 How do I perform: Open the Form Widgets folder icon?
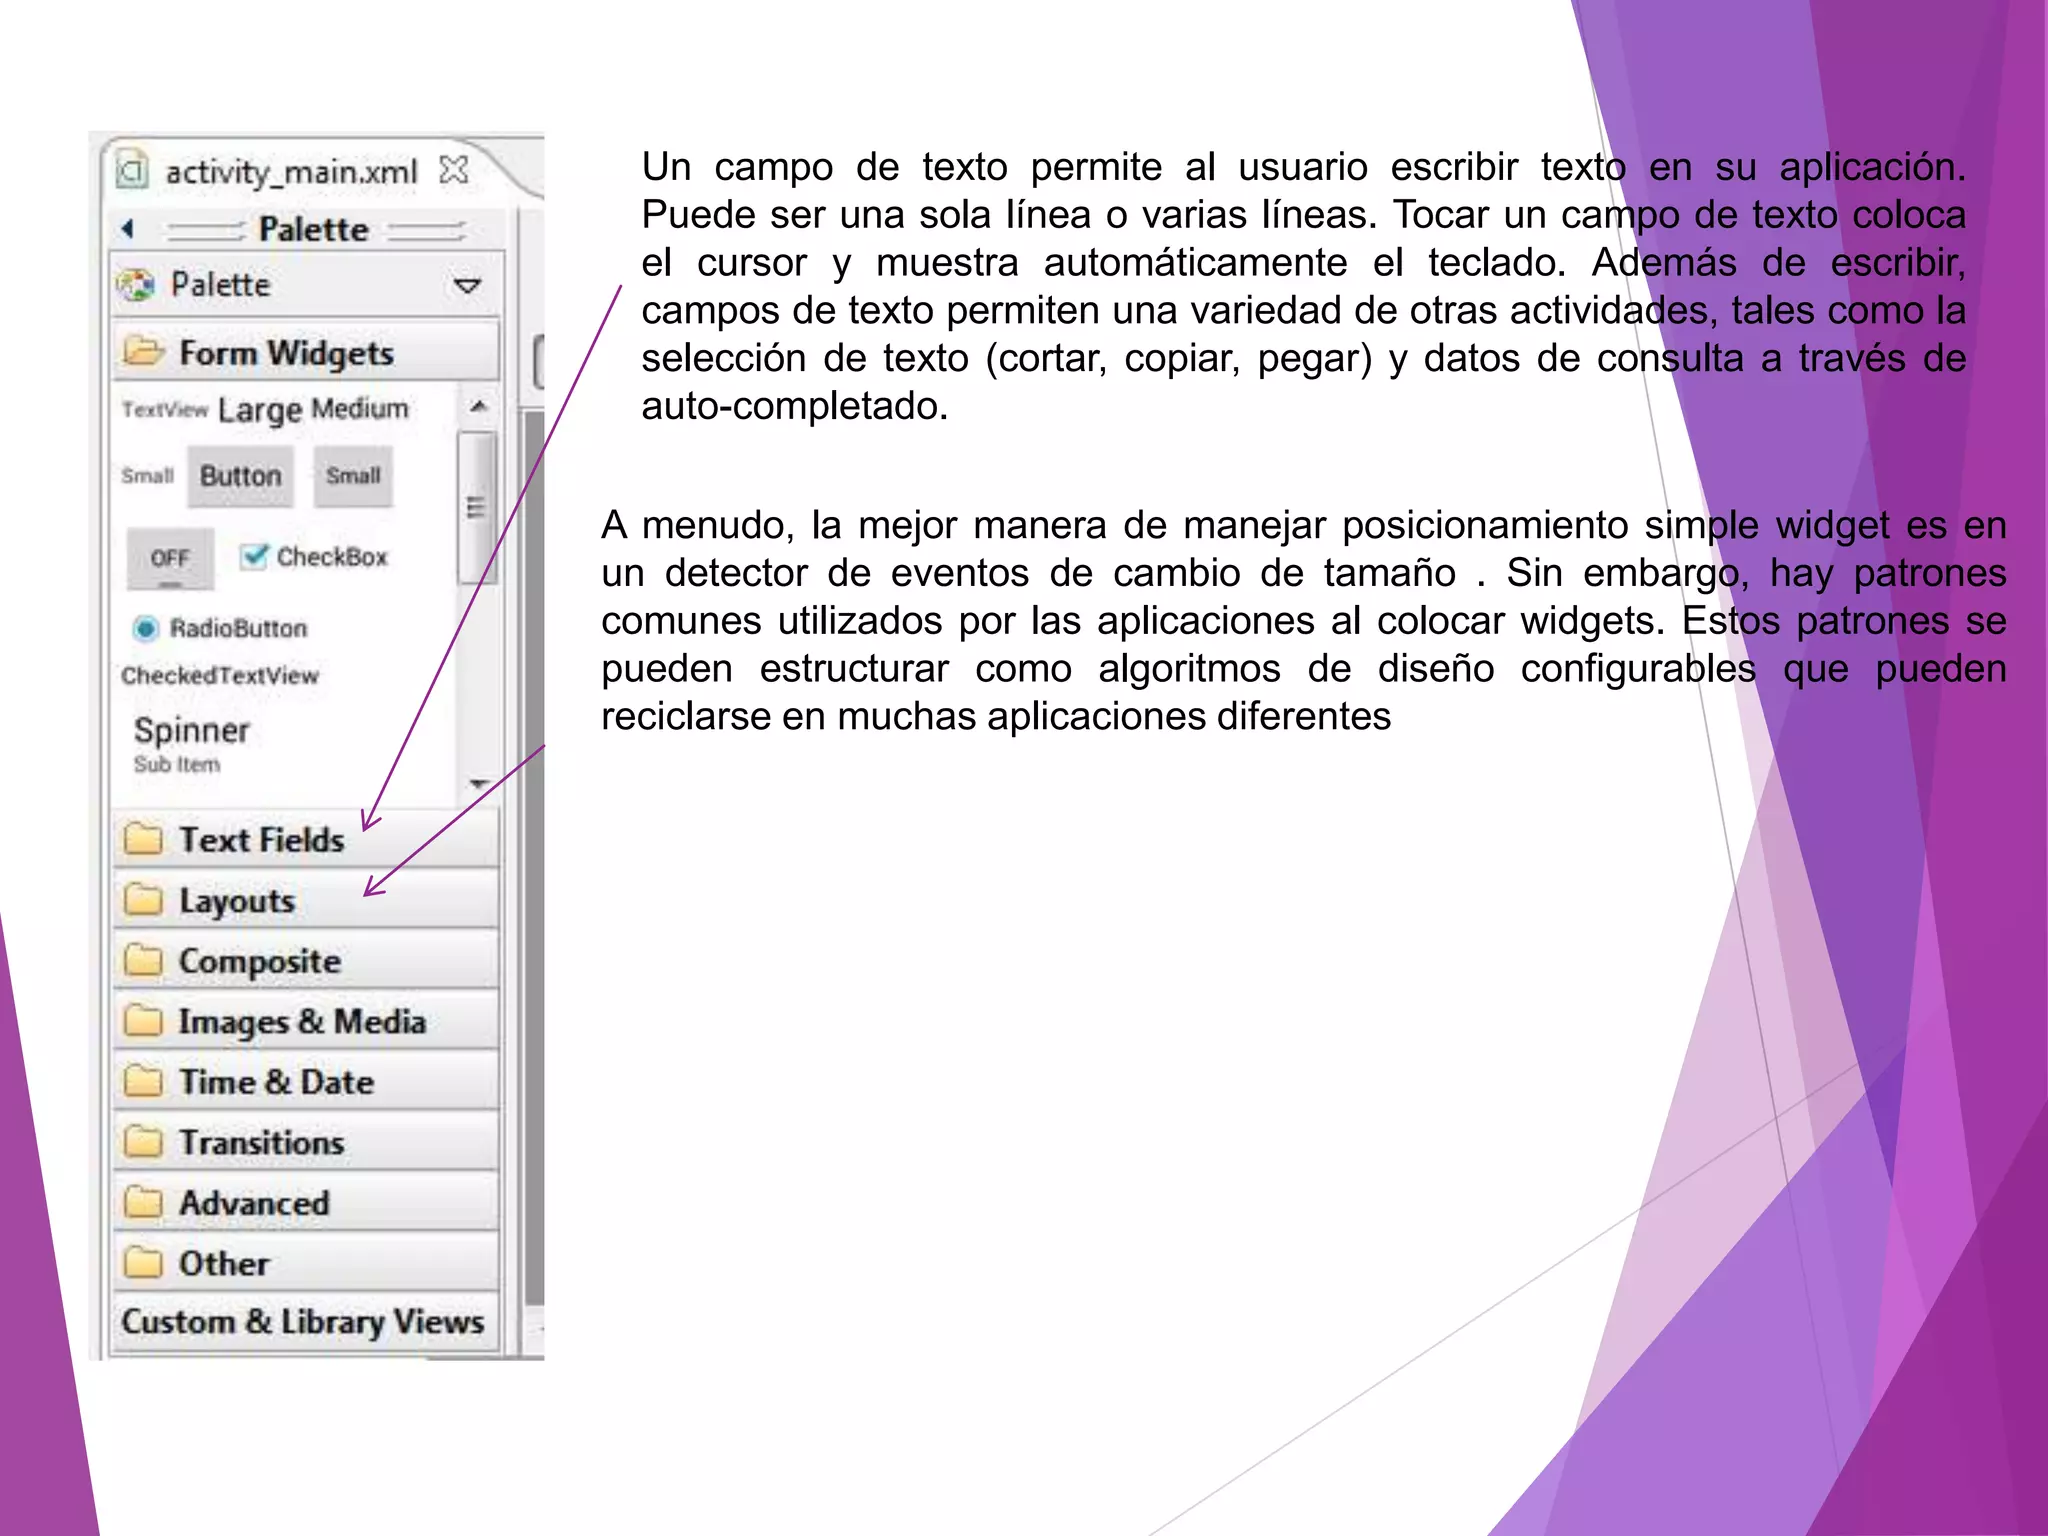point(144,352)
